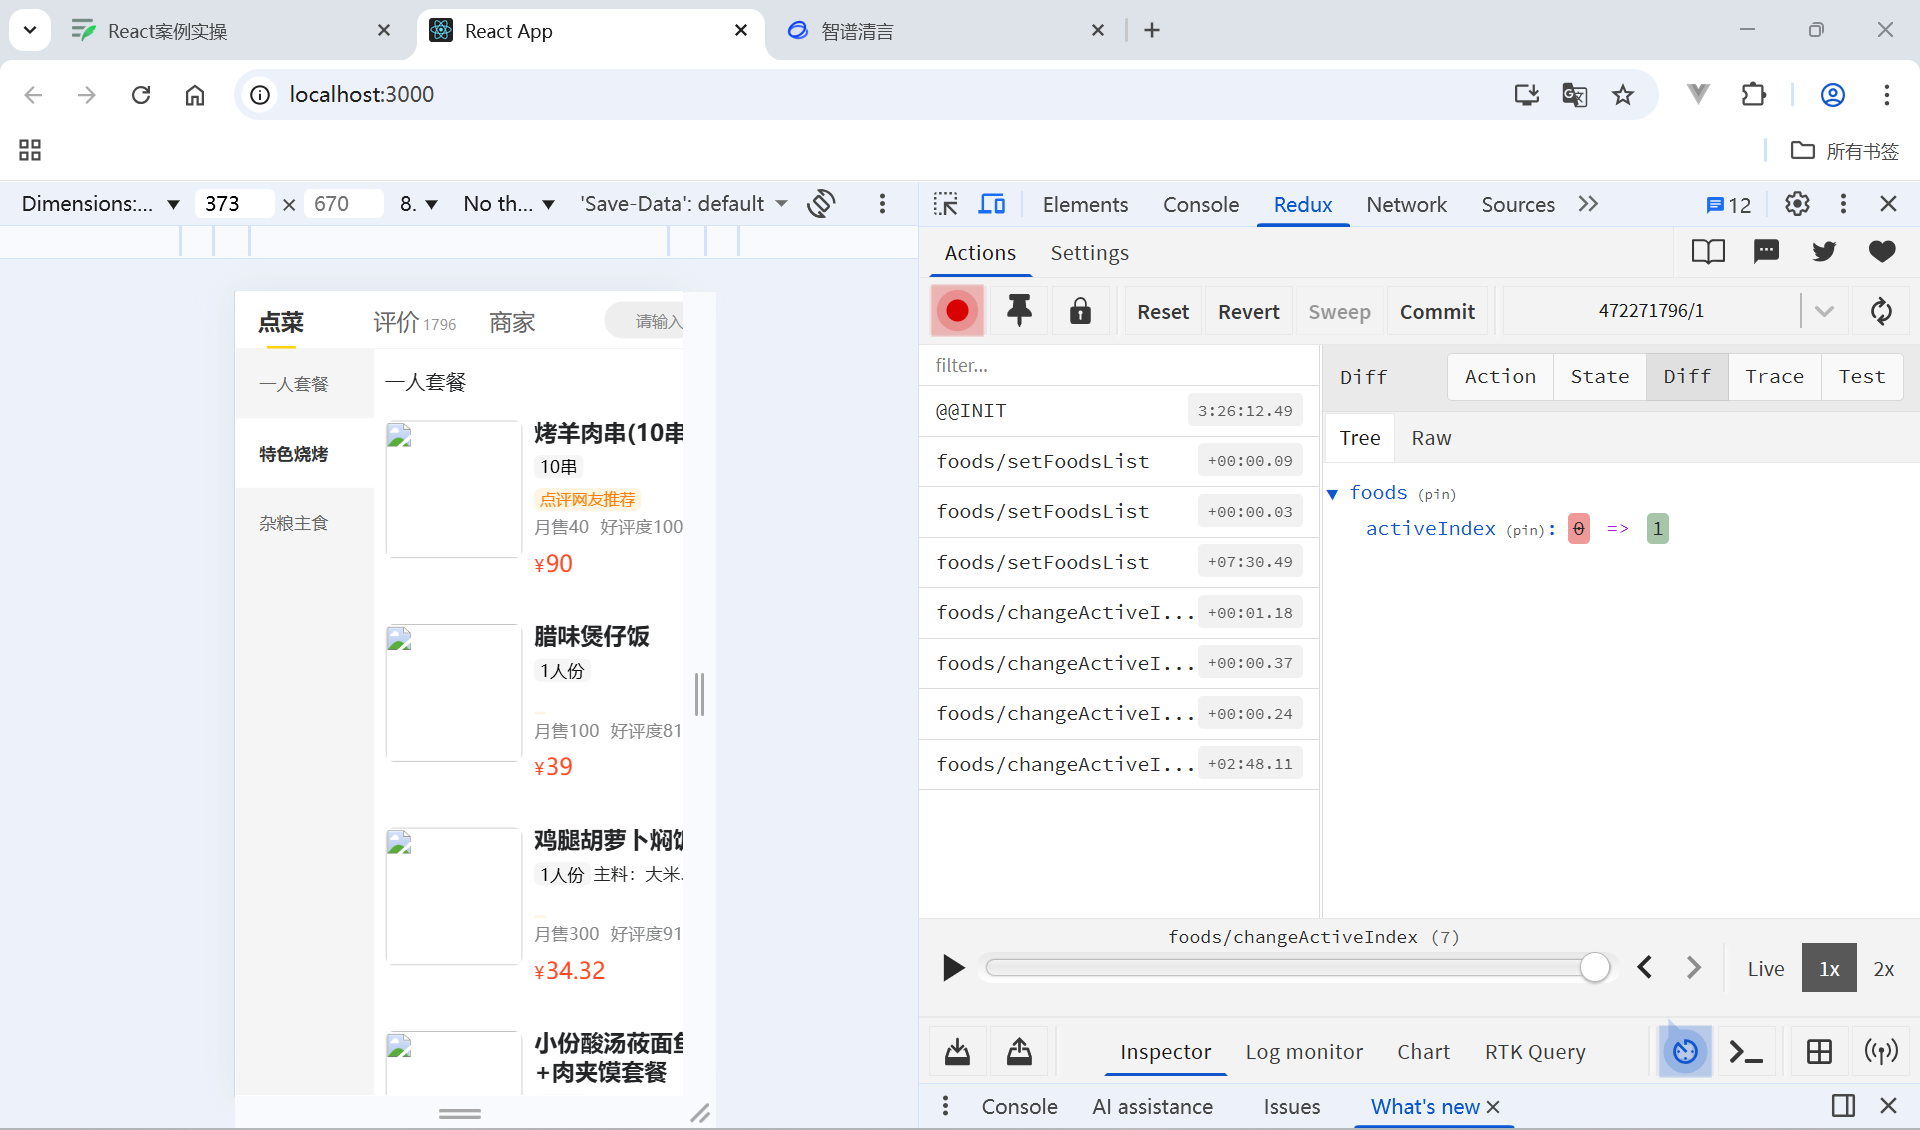Switch to the Network panel tab
The width and height of the screenshot is (1920, 1130).
[1406, 204]
